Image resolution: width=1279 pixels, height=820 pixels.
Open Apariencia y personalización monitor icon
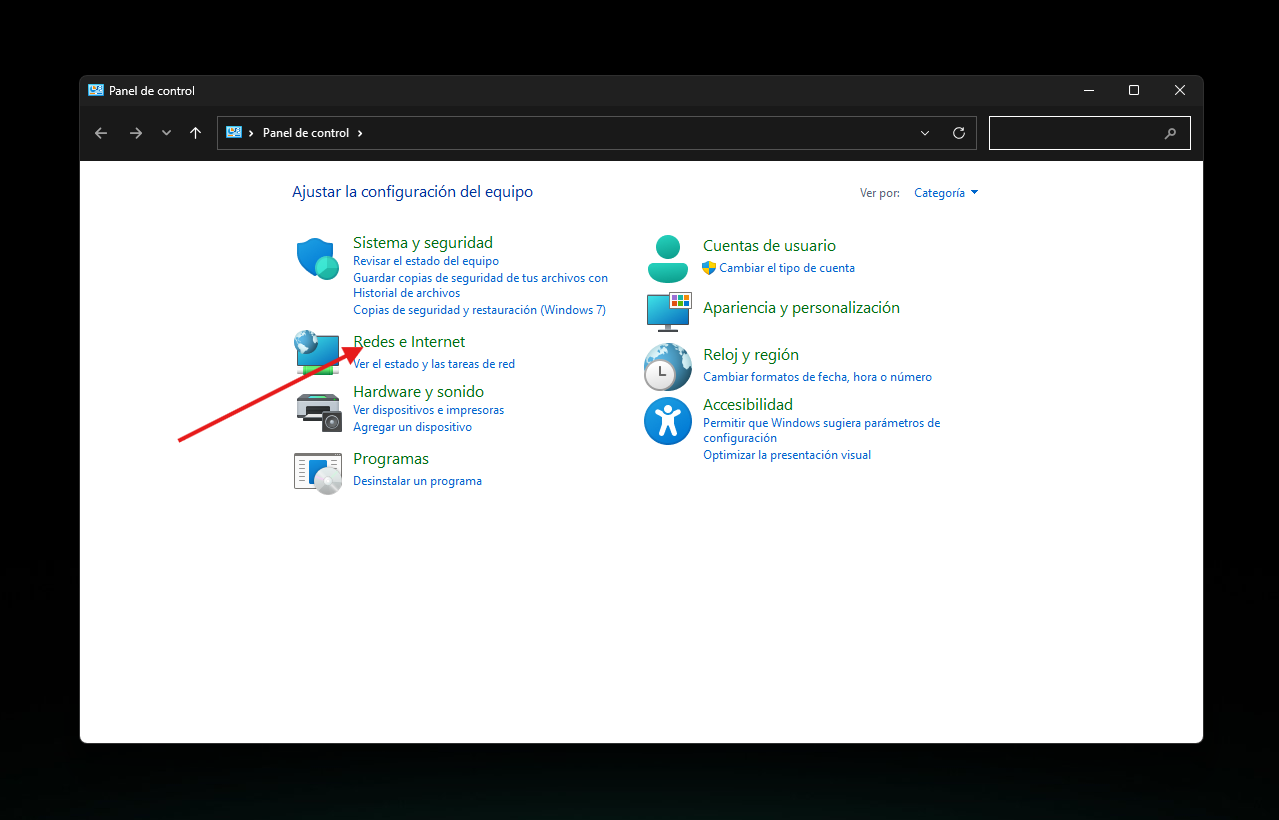coord(668,312)
